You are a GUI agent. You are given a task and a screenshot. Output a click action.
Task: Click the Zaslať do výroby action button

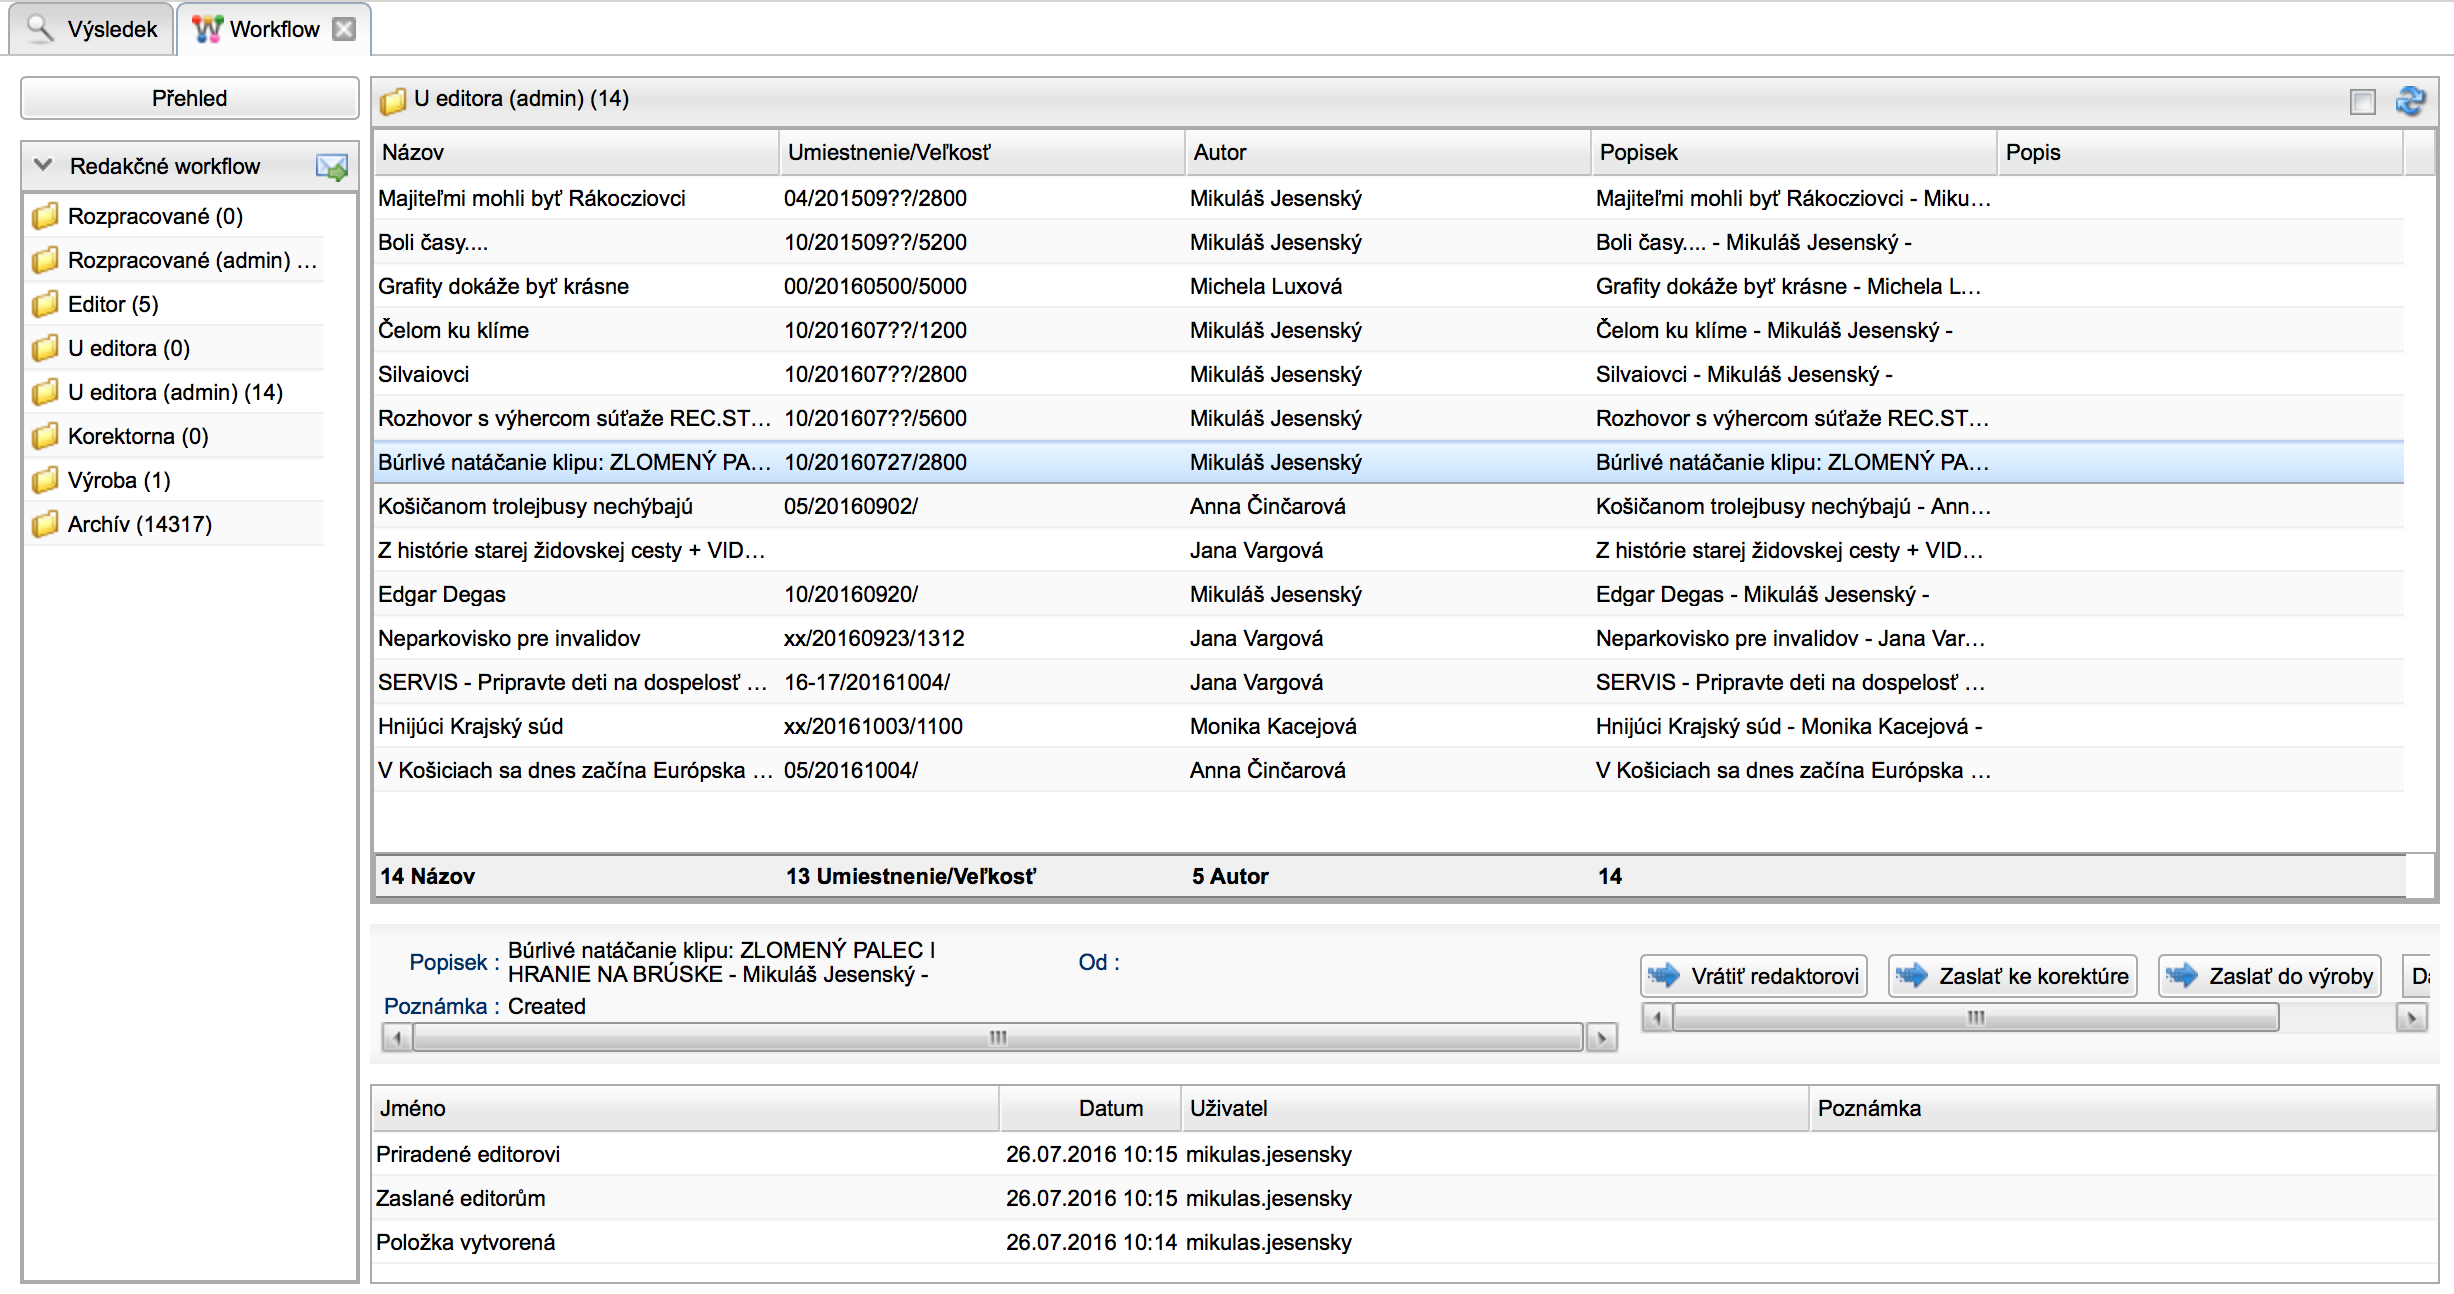click(x=2266, y=976)
